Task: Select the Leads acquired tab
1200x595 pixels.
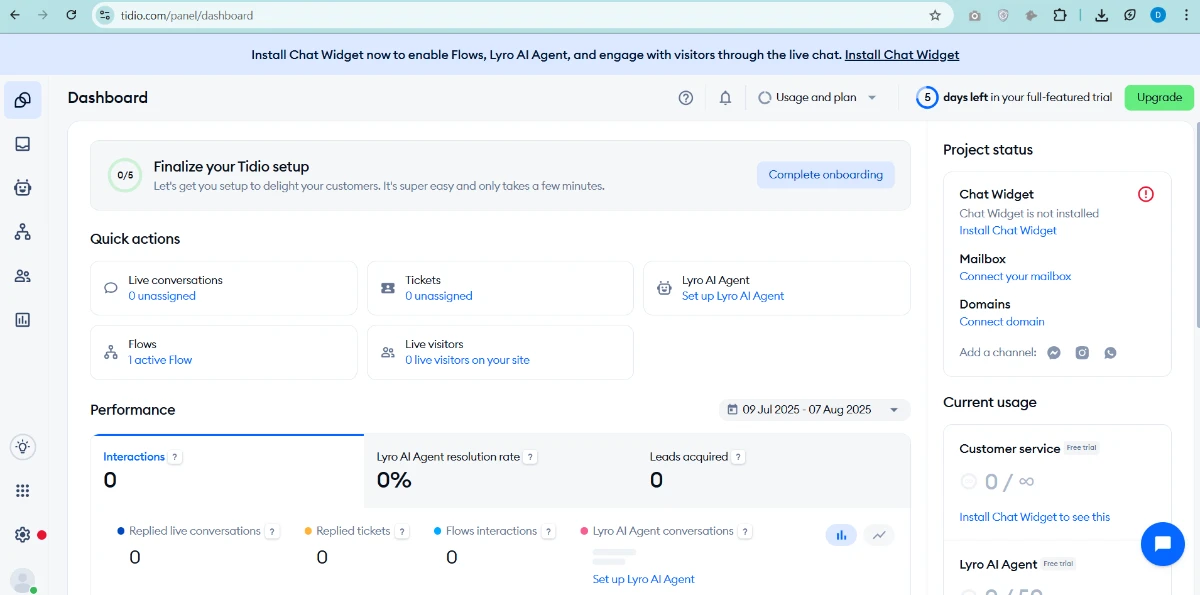Action: coord(774,472)
